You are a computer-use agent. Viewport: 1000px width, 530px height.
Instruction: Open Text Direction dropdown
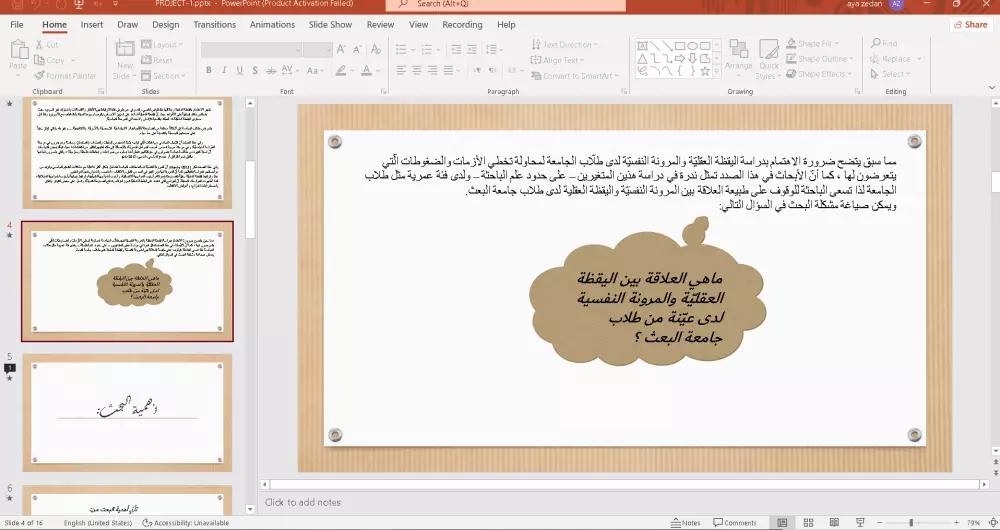tap(565, 45)
